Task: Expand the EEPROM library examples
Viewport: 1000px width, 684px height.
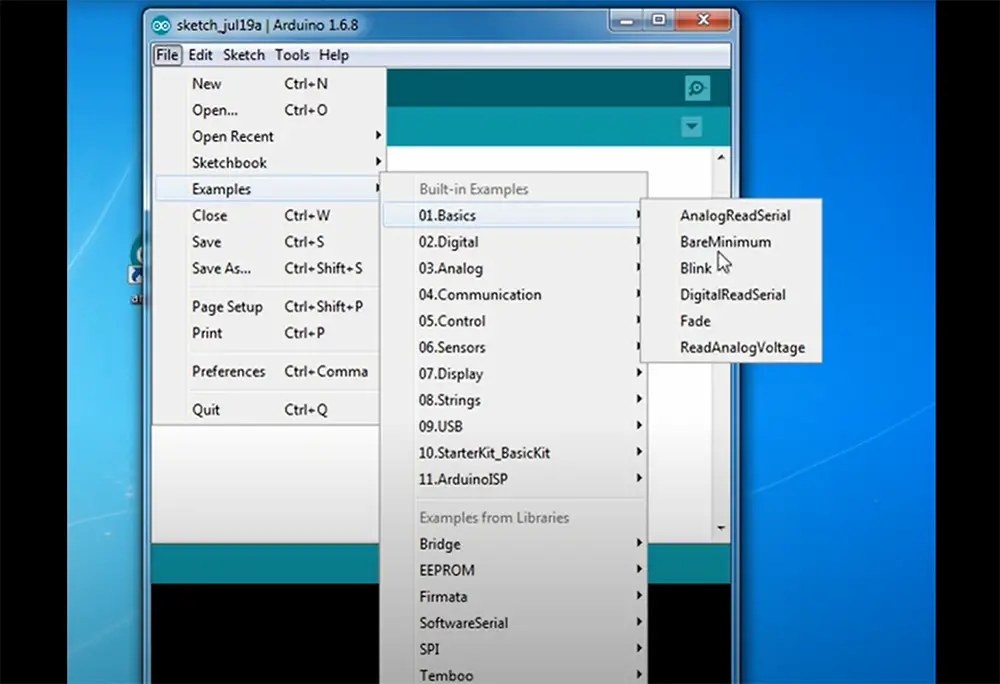Action: (x=514, y=570)
